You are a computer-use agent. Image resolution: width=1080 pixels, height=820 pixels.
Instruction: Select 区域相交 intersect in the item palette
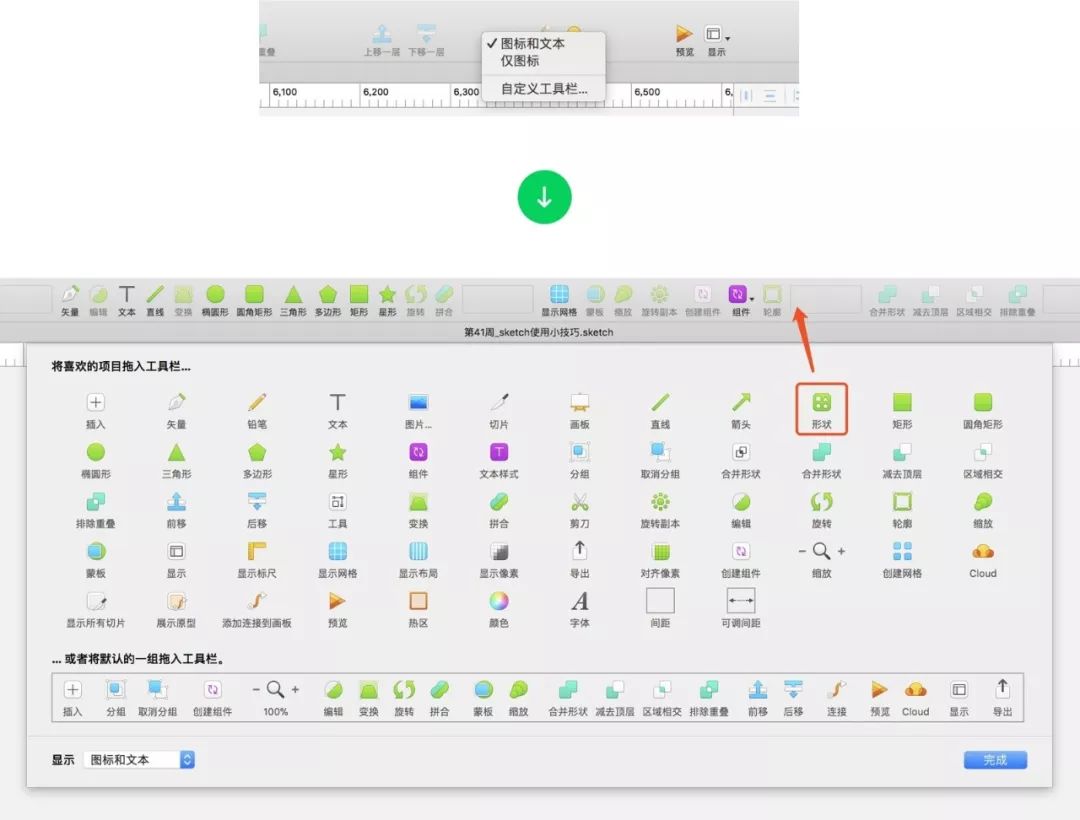coord(982,461)
